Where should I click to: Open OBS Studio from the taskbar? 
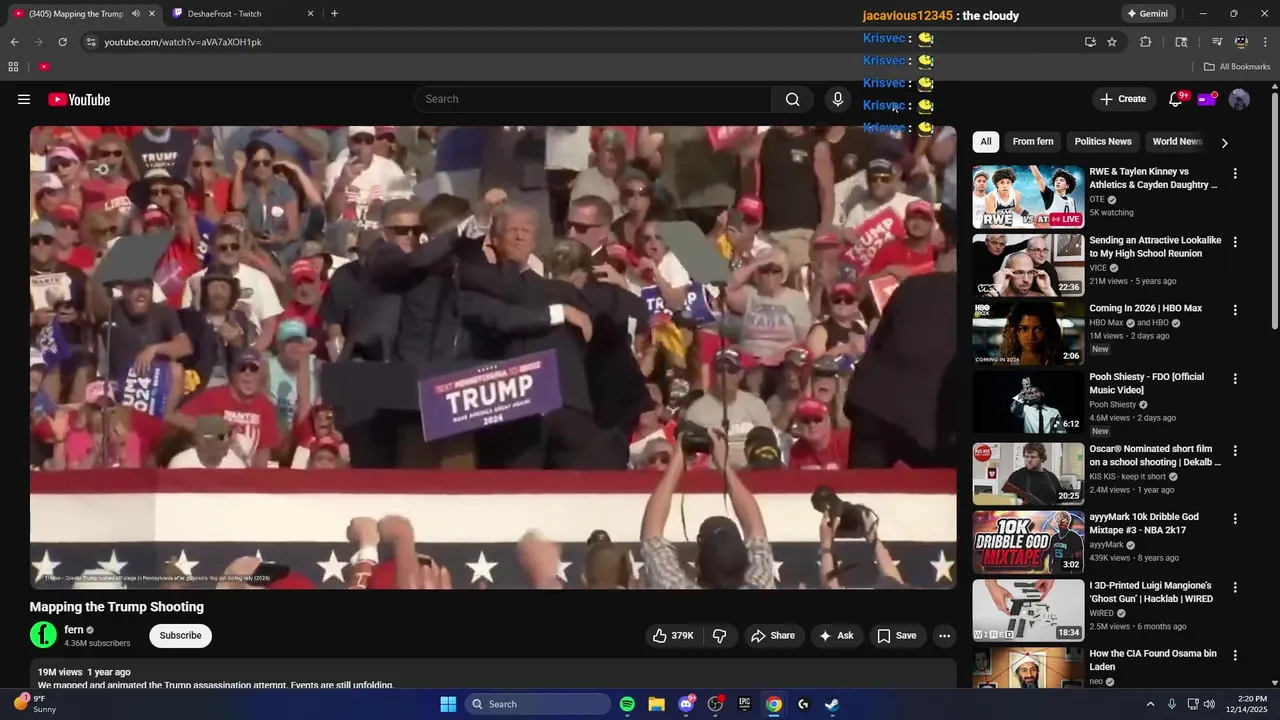click(x=715, y=704)
